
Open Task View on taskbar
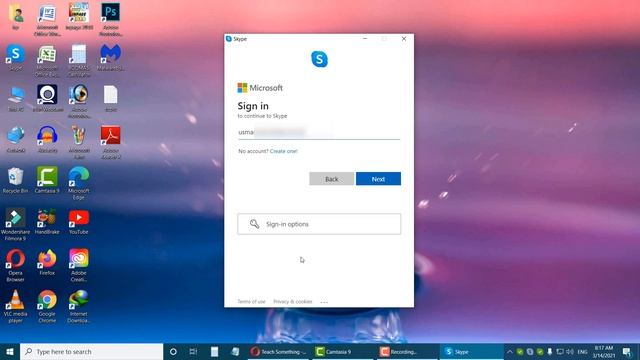(193, 351)
